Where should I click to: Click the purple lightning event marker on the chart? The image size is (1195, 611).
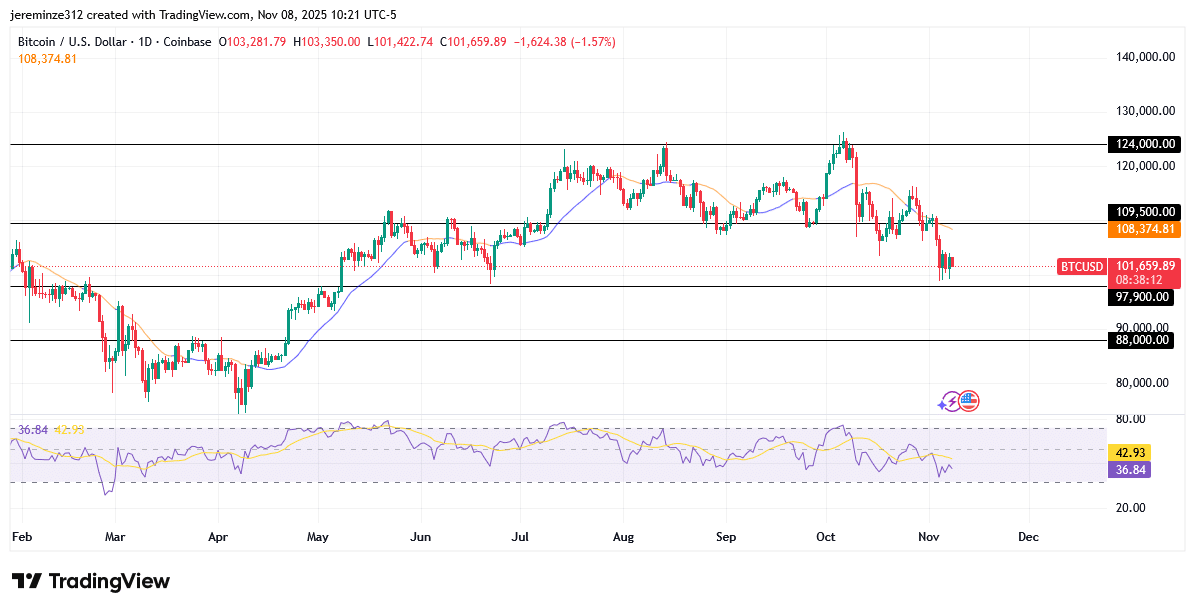click(952, 400)
